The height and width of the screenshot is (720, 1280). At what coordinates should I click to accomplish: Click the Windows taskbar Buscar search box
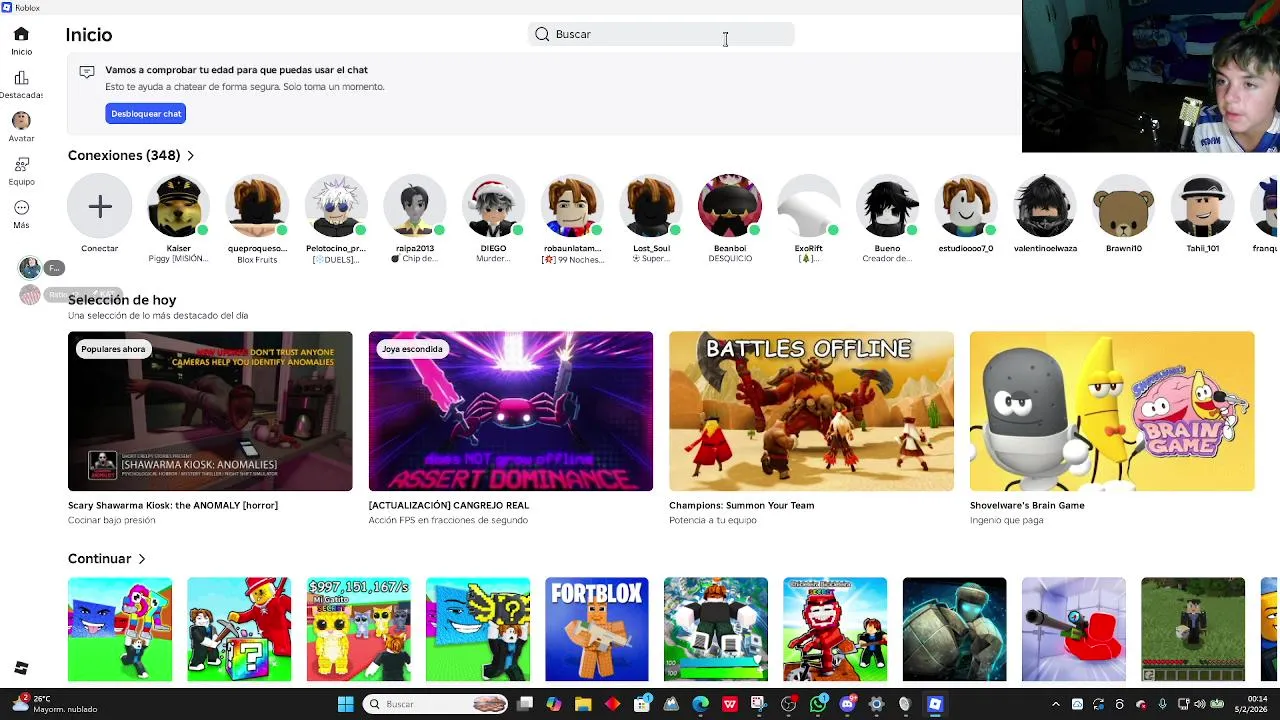coord(435,704)
